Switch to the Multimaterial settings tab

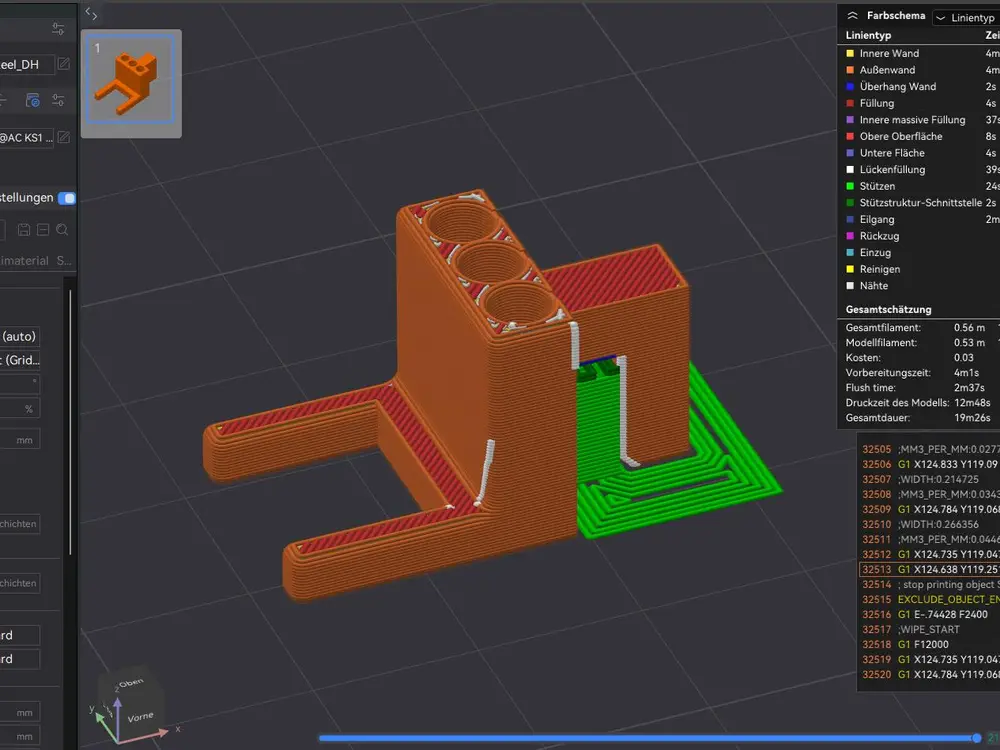(24, 260)
